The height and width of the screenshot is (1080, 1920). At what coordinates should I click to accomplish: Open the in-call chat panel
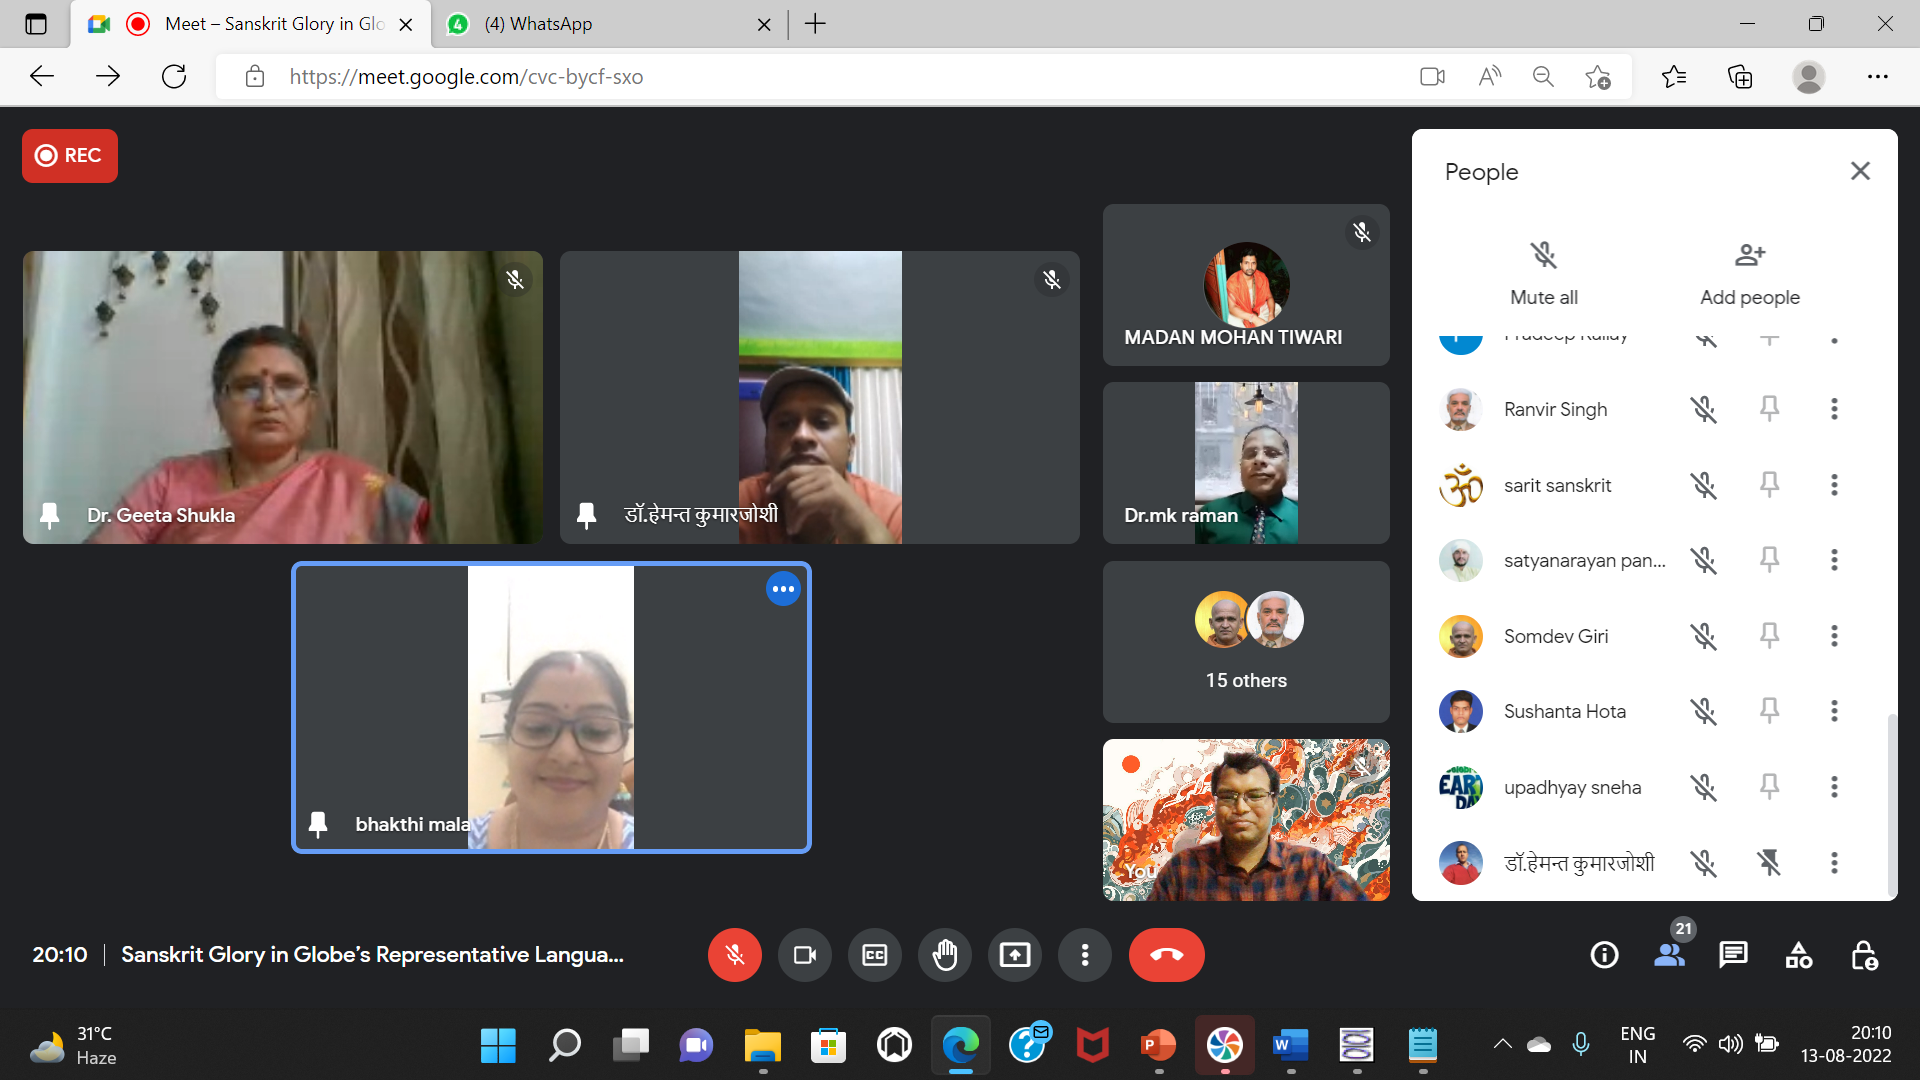1733,955
